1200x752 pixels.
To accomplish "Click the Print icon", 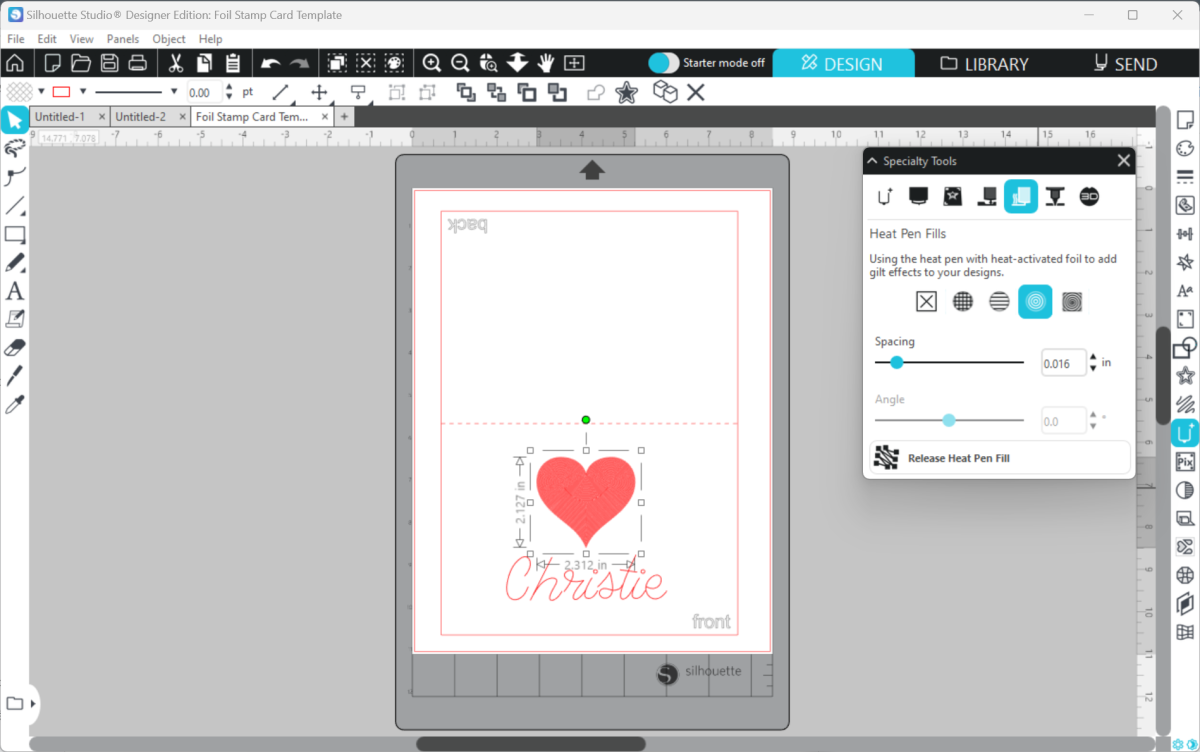I will (x=138, y=63).
